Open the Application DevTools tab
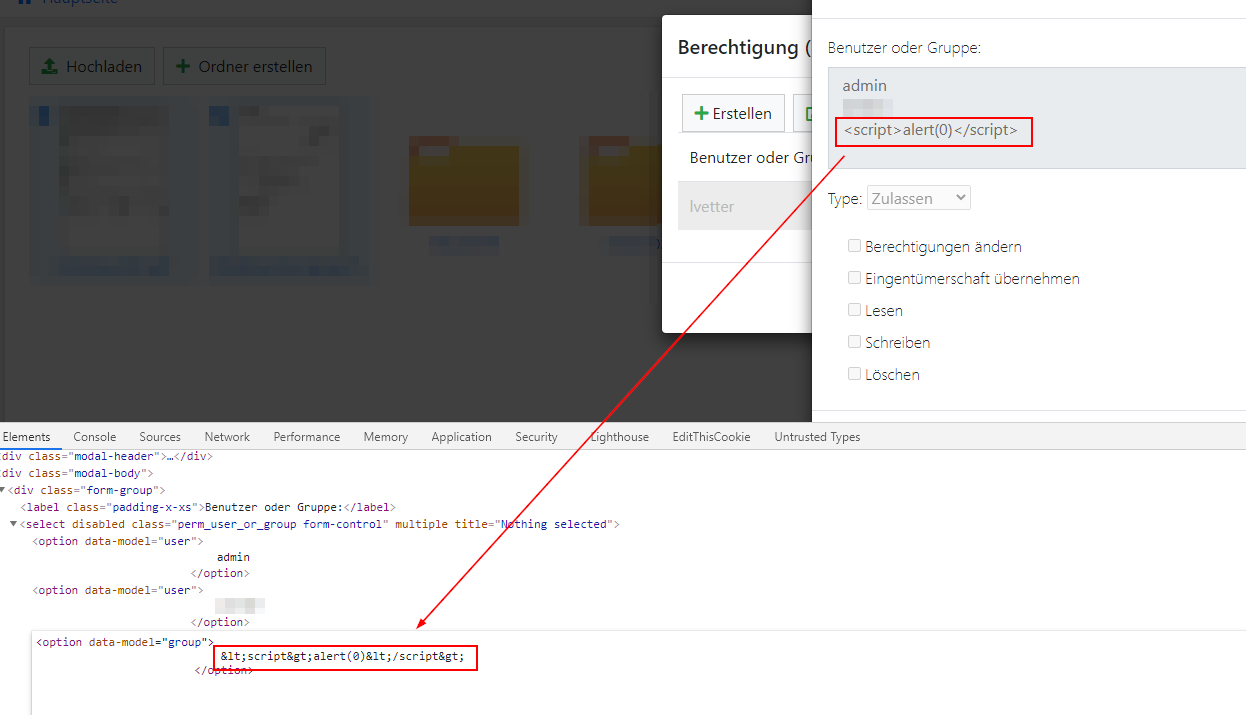Screen dimensions: 1246x715 (461, 437)
